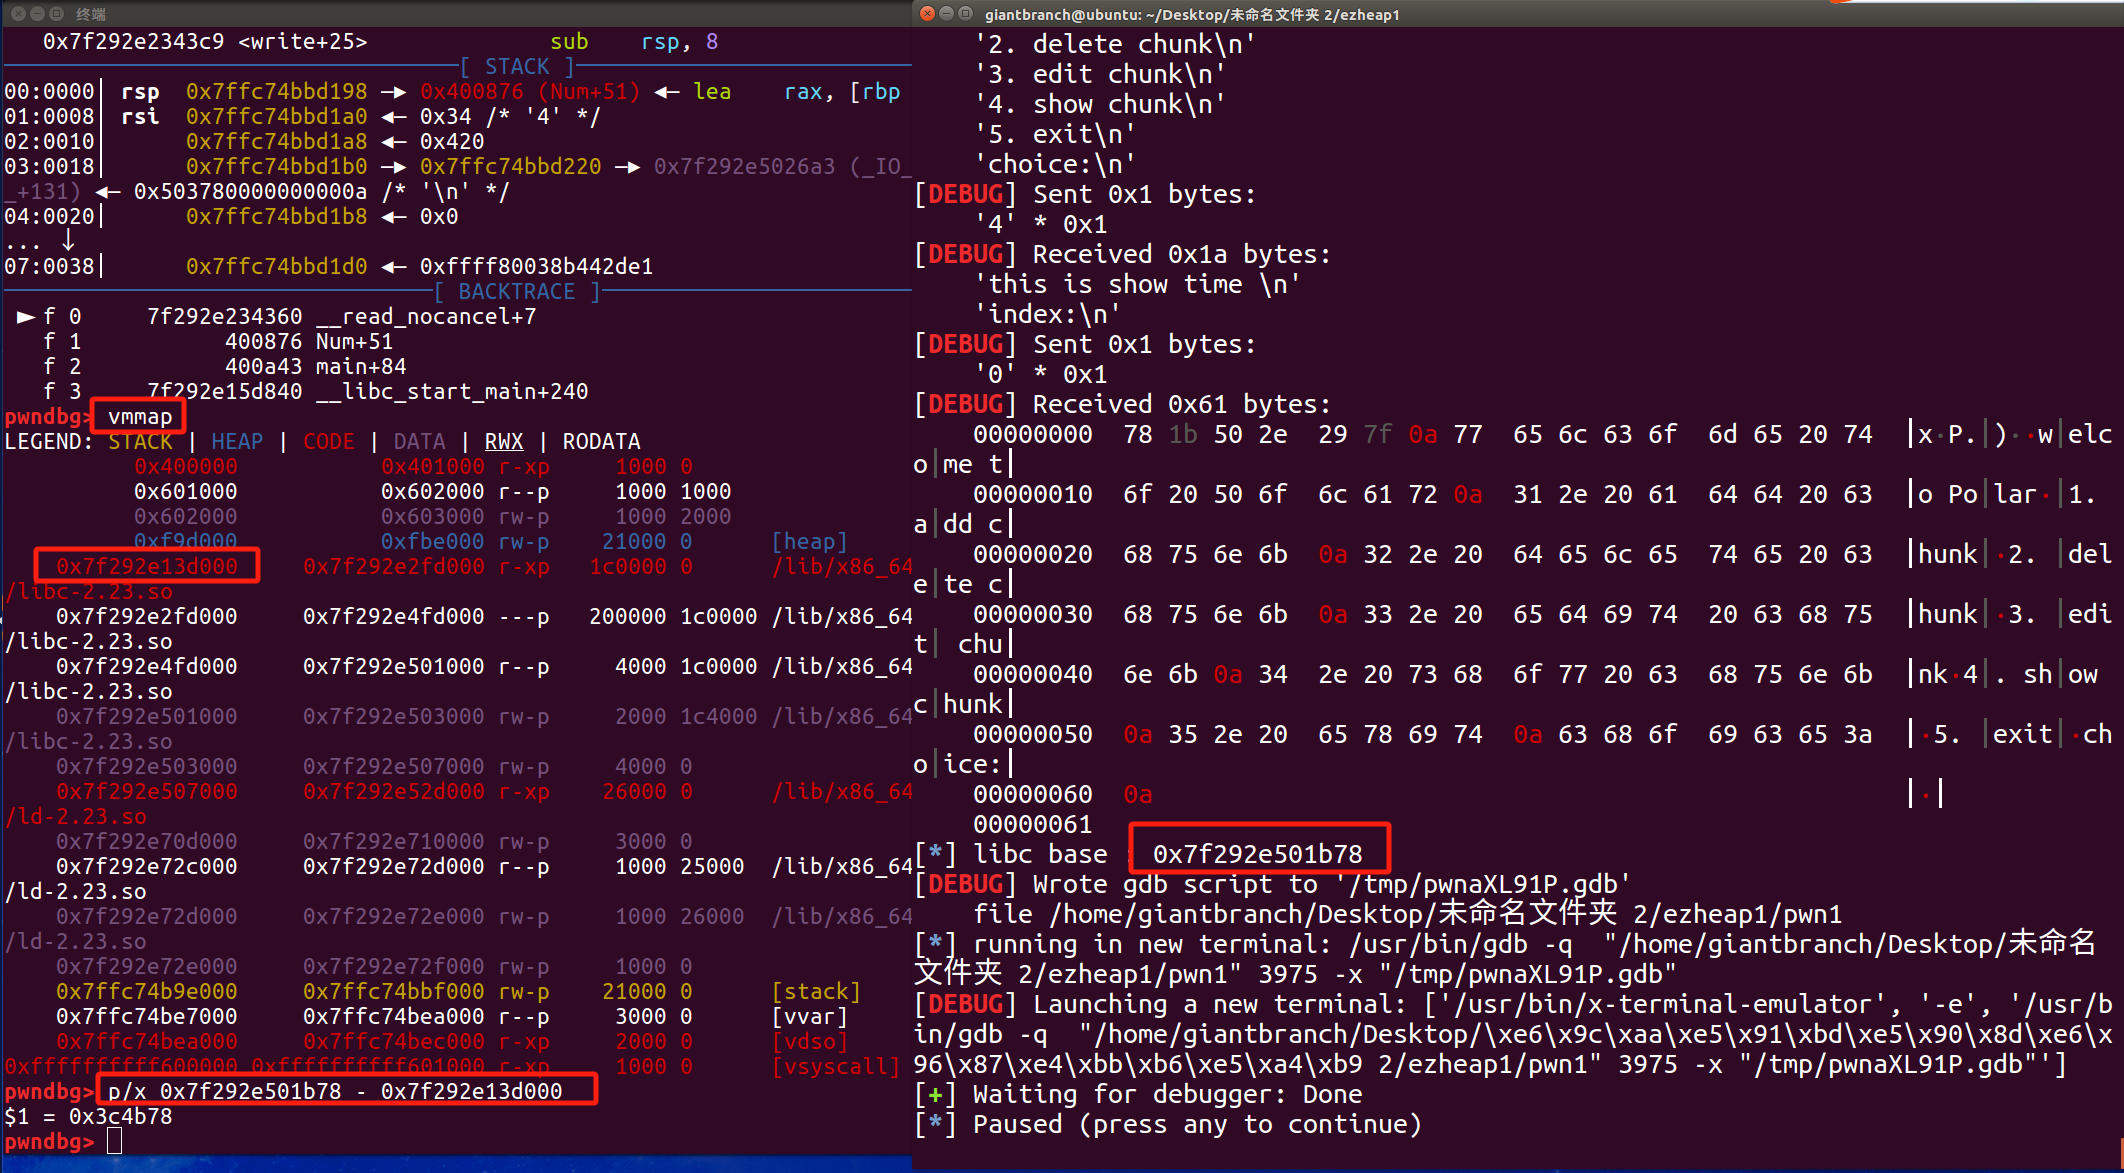Maximize the giantbranch@ubuntu terminal window
Image resolution: width=2124 pixels, height=1173 pixels.
pos(965,13)
